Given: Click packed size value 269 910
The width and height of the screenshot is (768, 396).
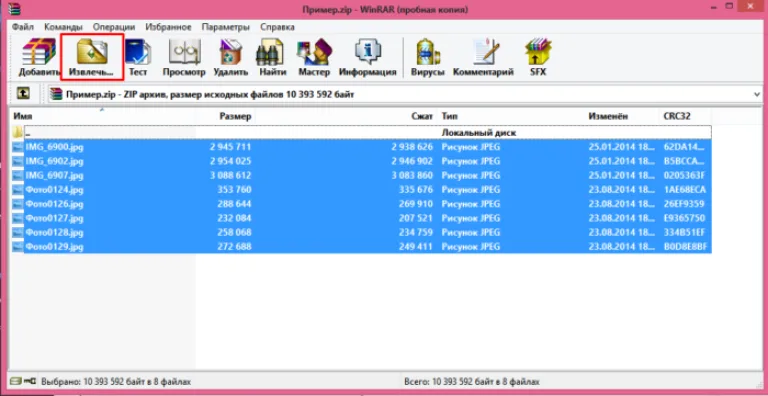Looking at the screenshot, I should coord(416,203).
